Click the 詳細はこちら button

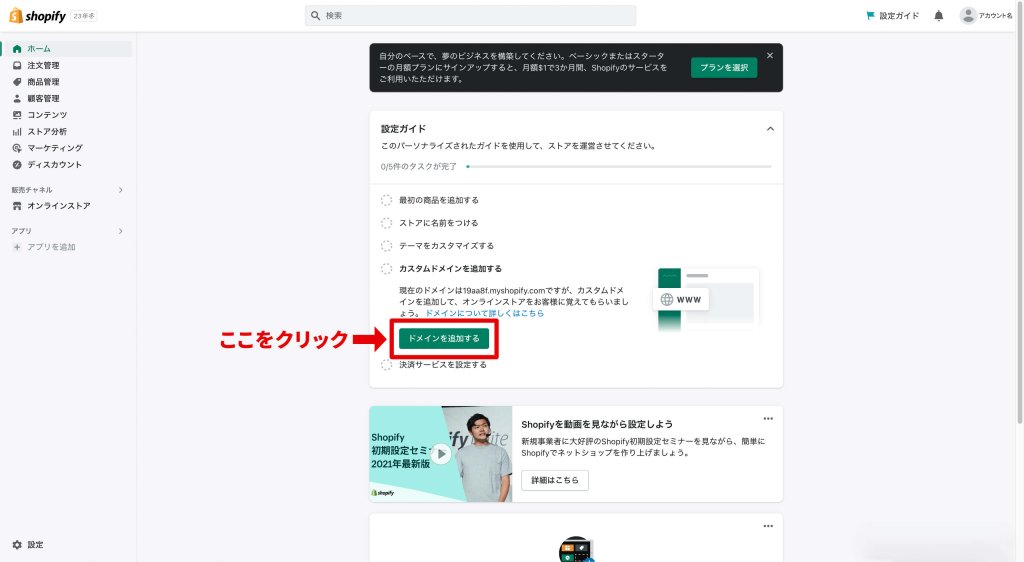tap(554, 480)
